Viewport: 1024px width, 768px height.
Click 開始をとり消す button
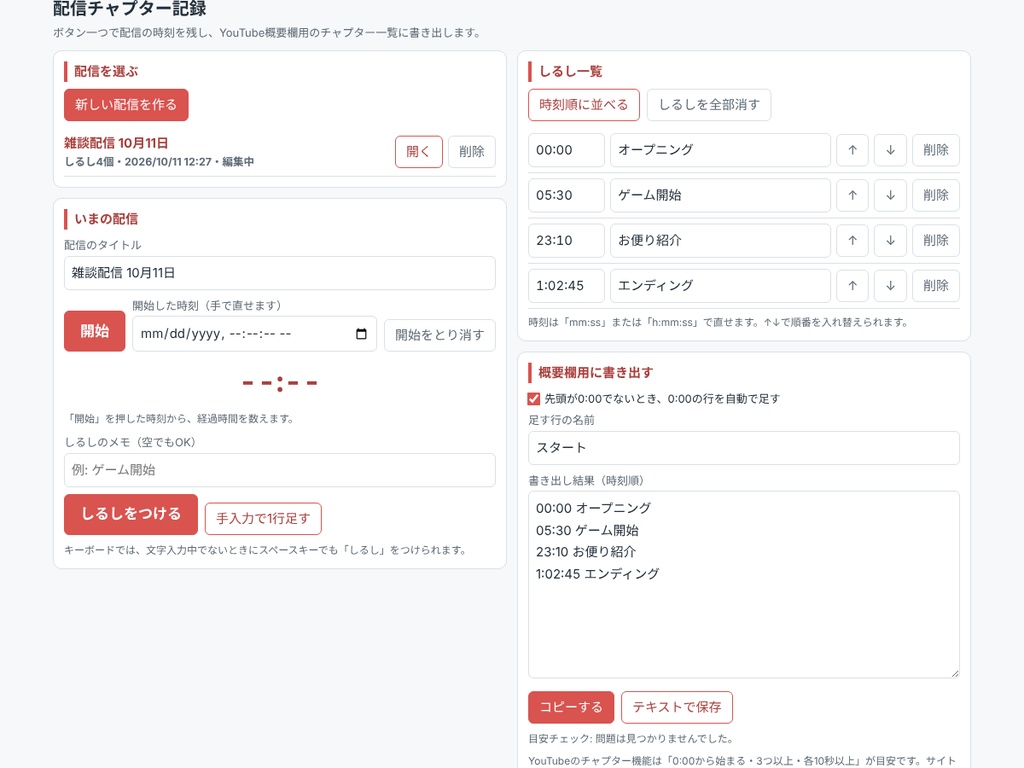(x=440, y=335)
